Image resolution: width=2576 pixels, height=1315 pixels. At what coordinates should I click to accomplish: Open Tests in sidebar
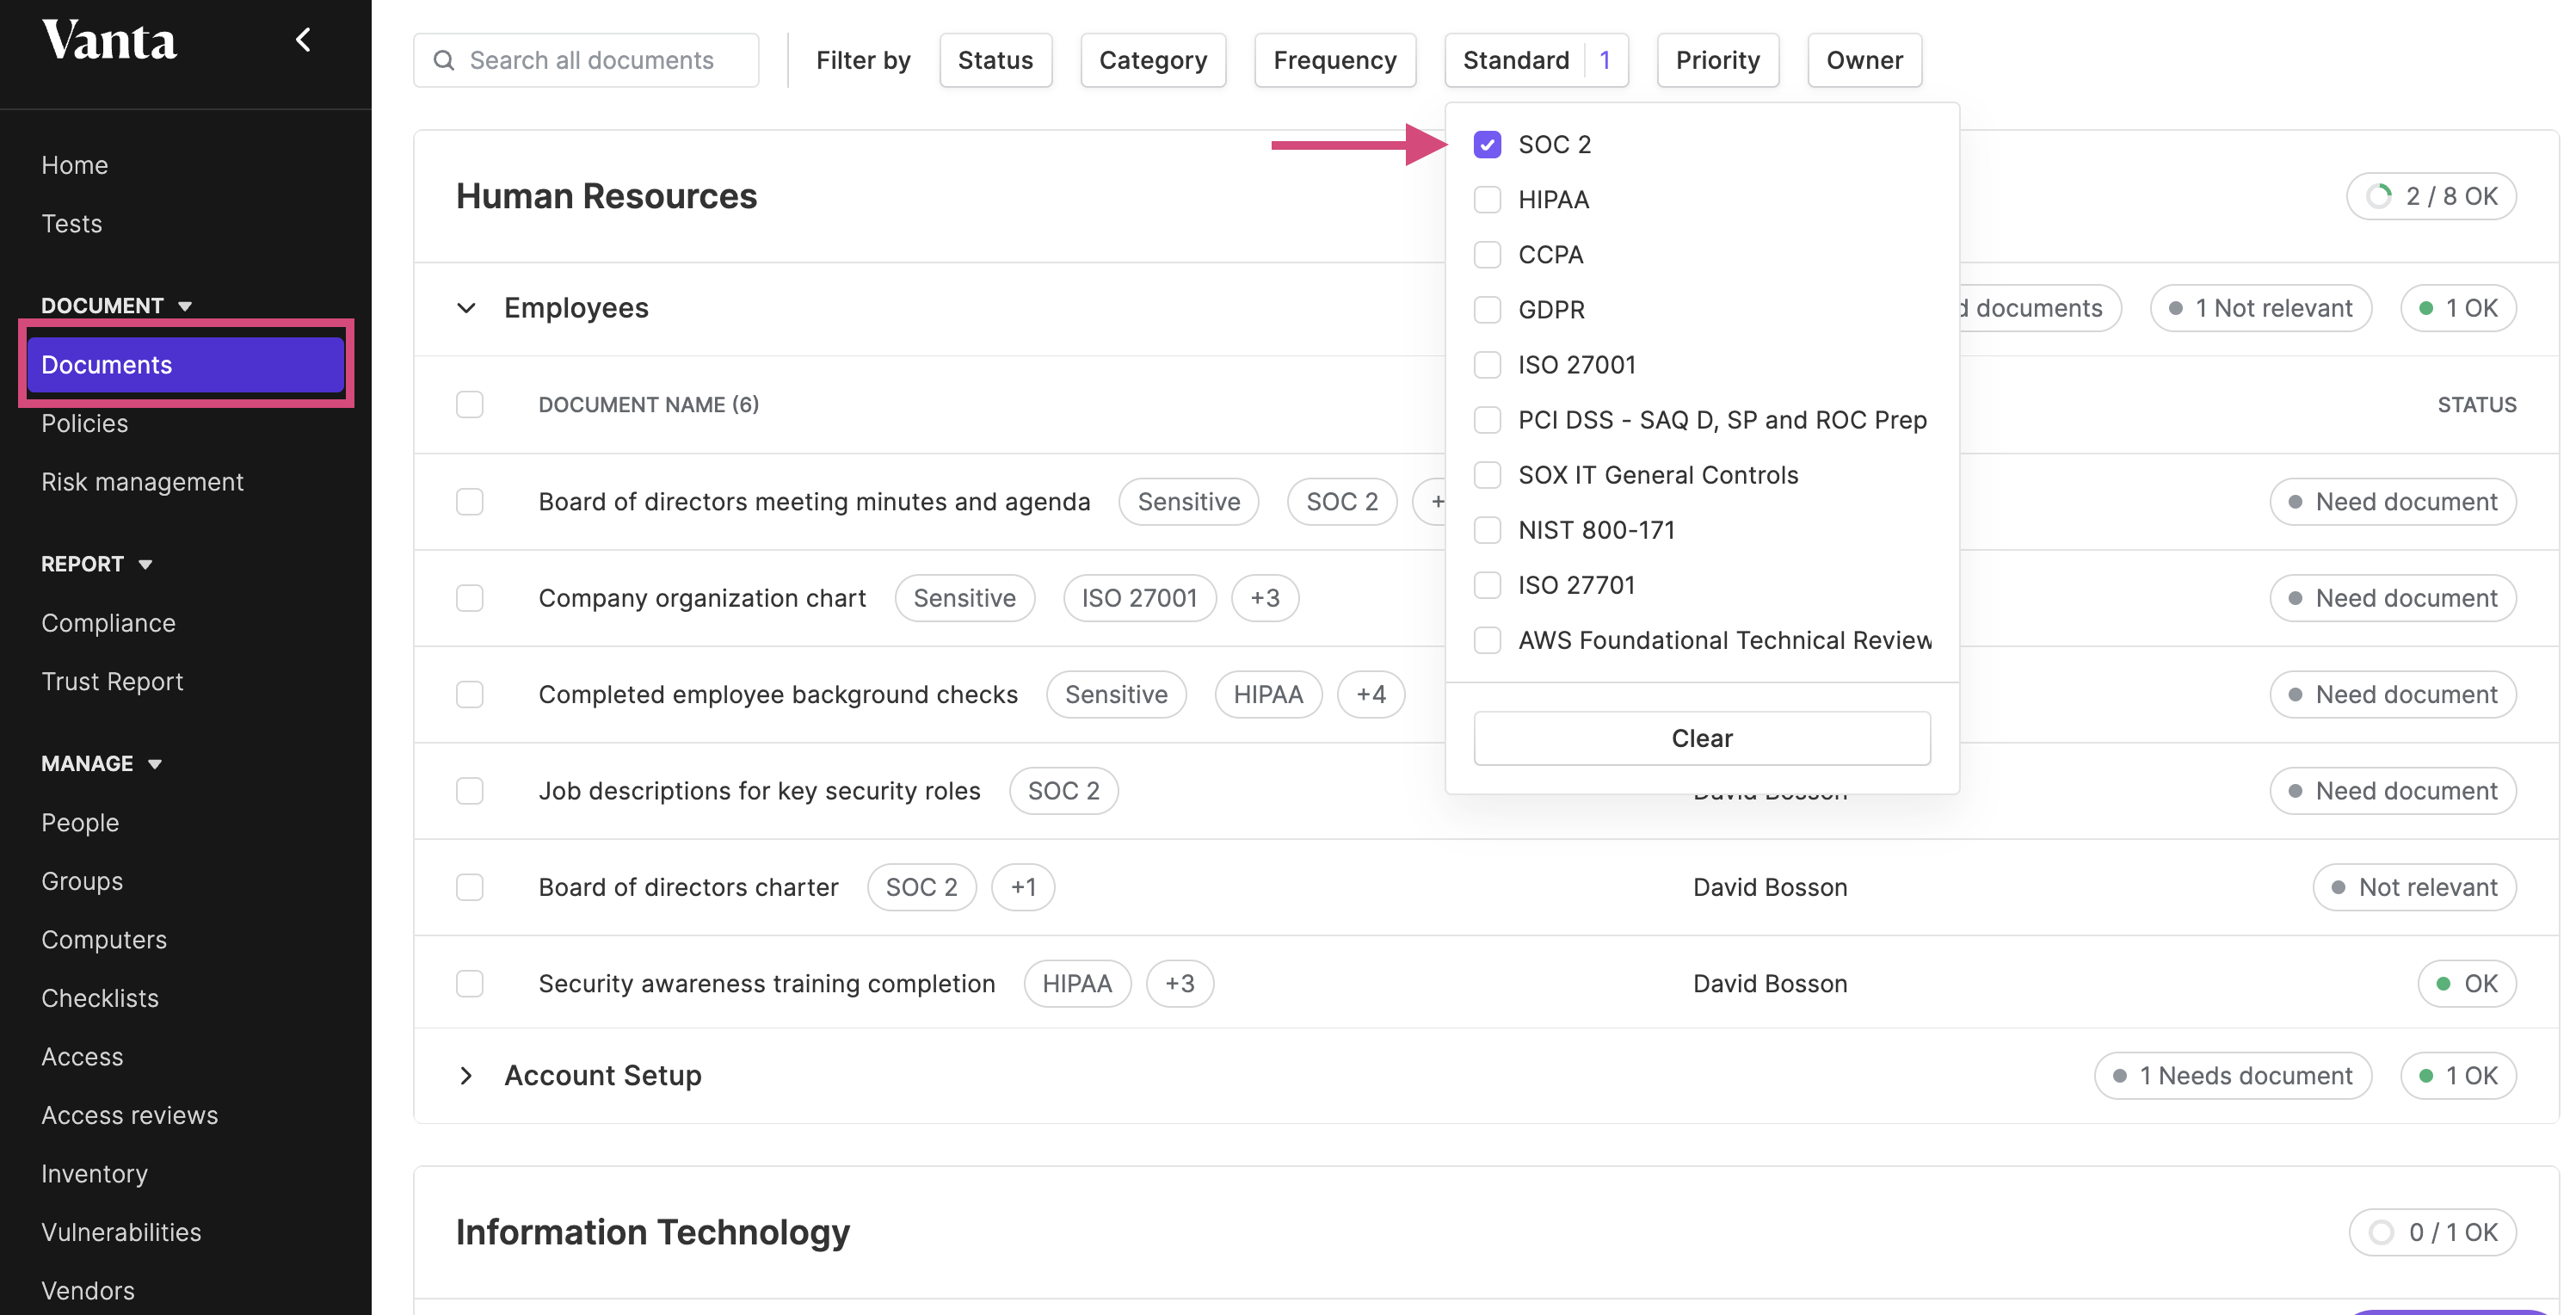[72, 223]
